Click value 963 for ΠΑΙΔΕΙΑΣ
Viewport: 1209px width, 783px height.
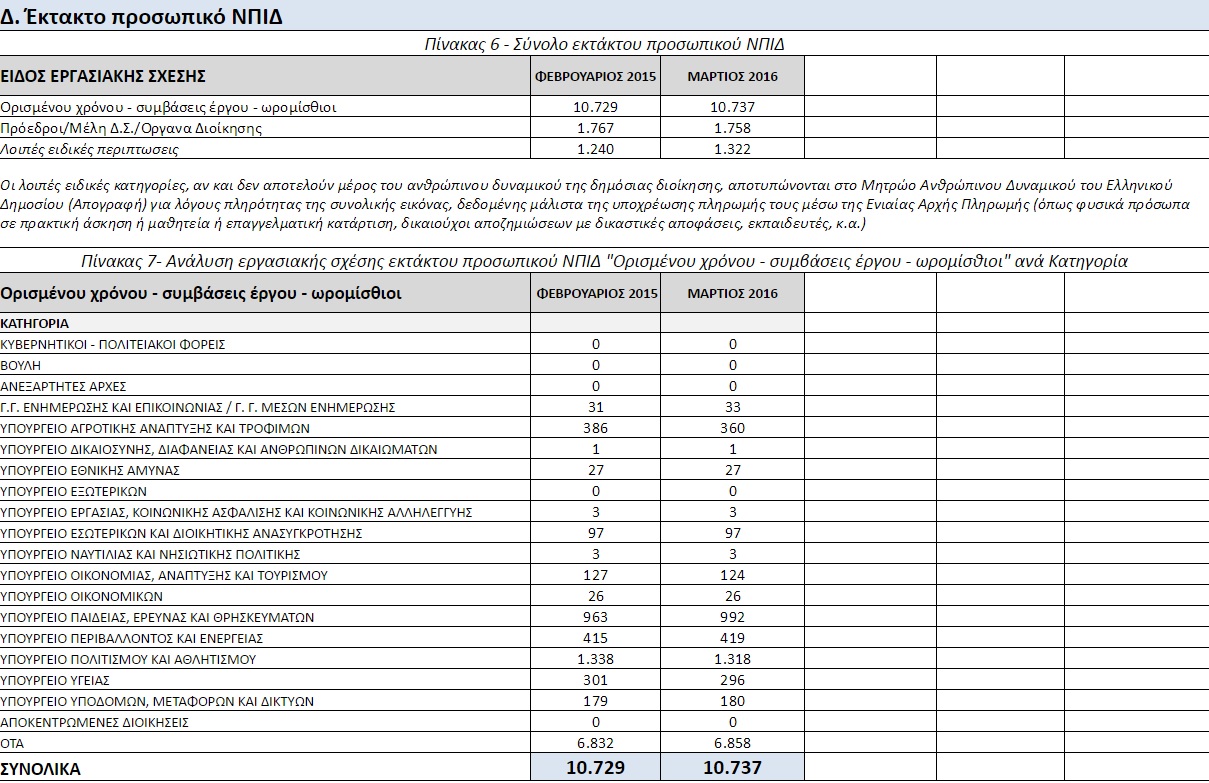[x=596, y=617]
